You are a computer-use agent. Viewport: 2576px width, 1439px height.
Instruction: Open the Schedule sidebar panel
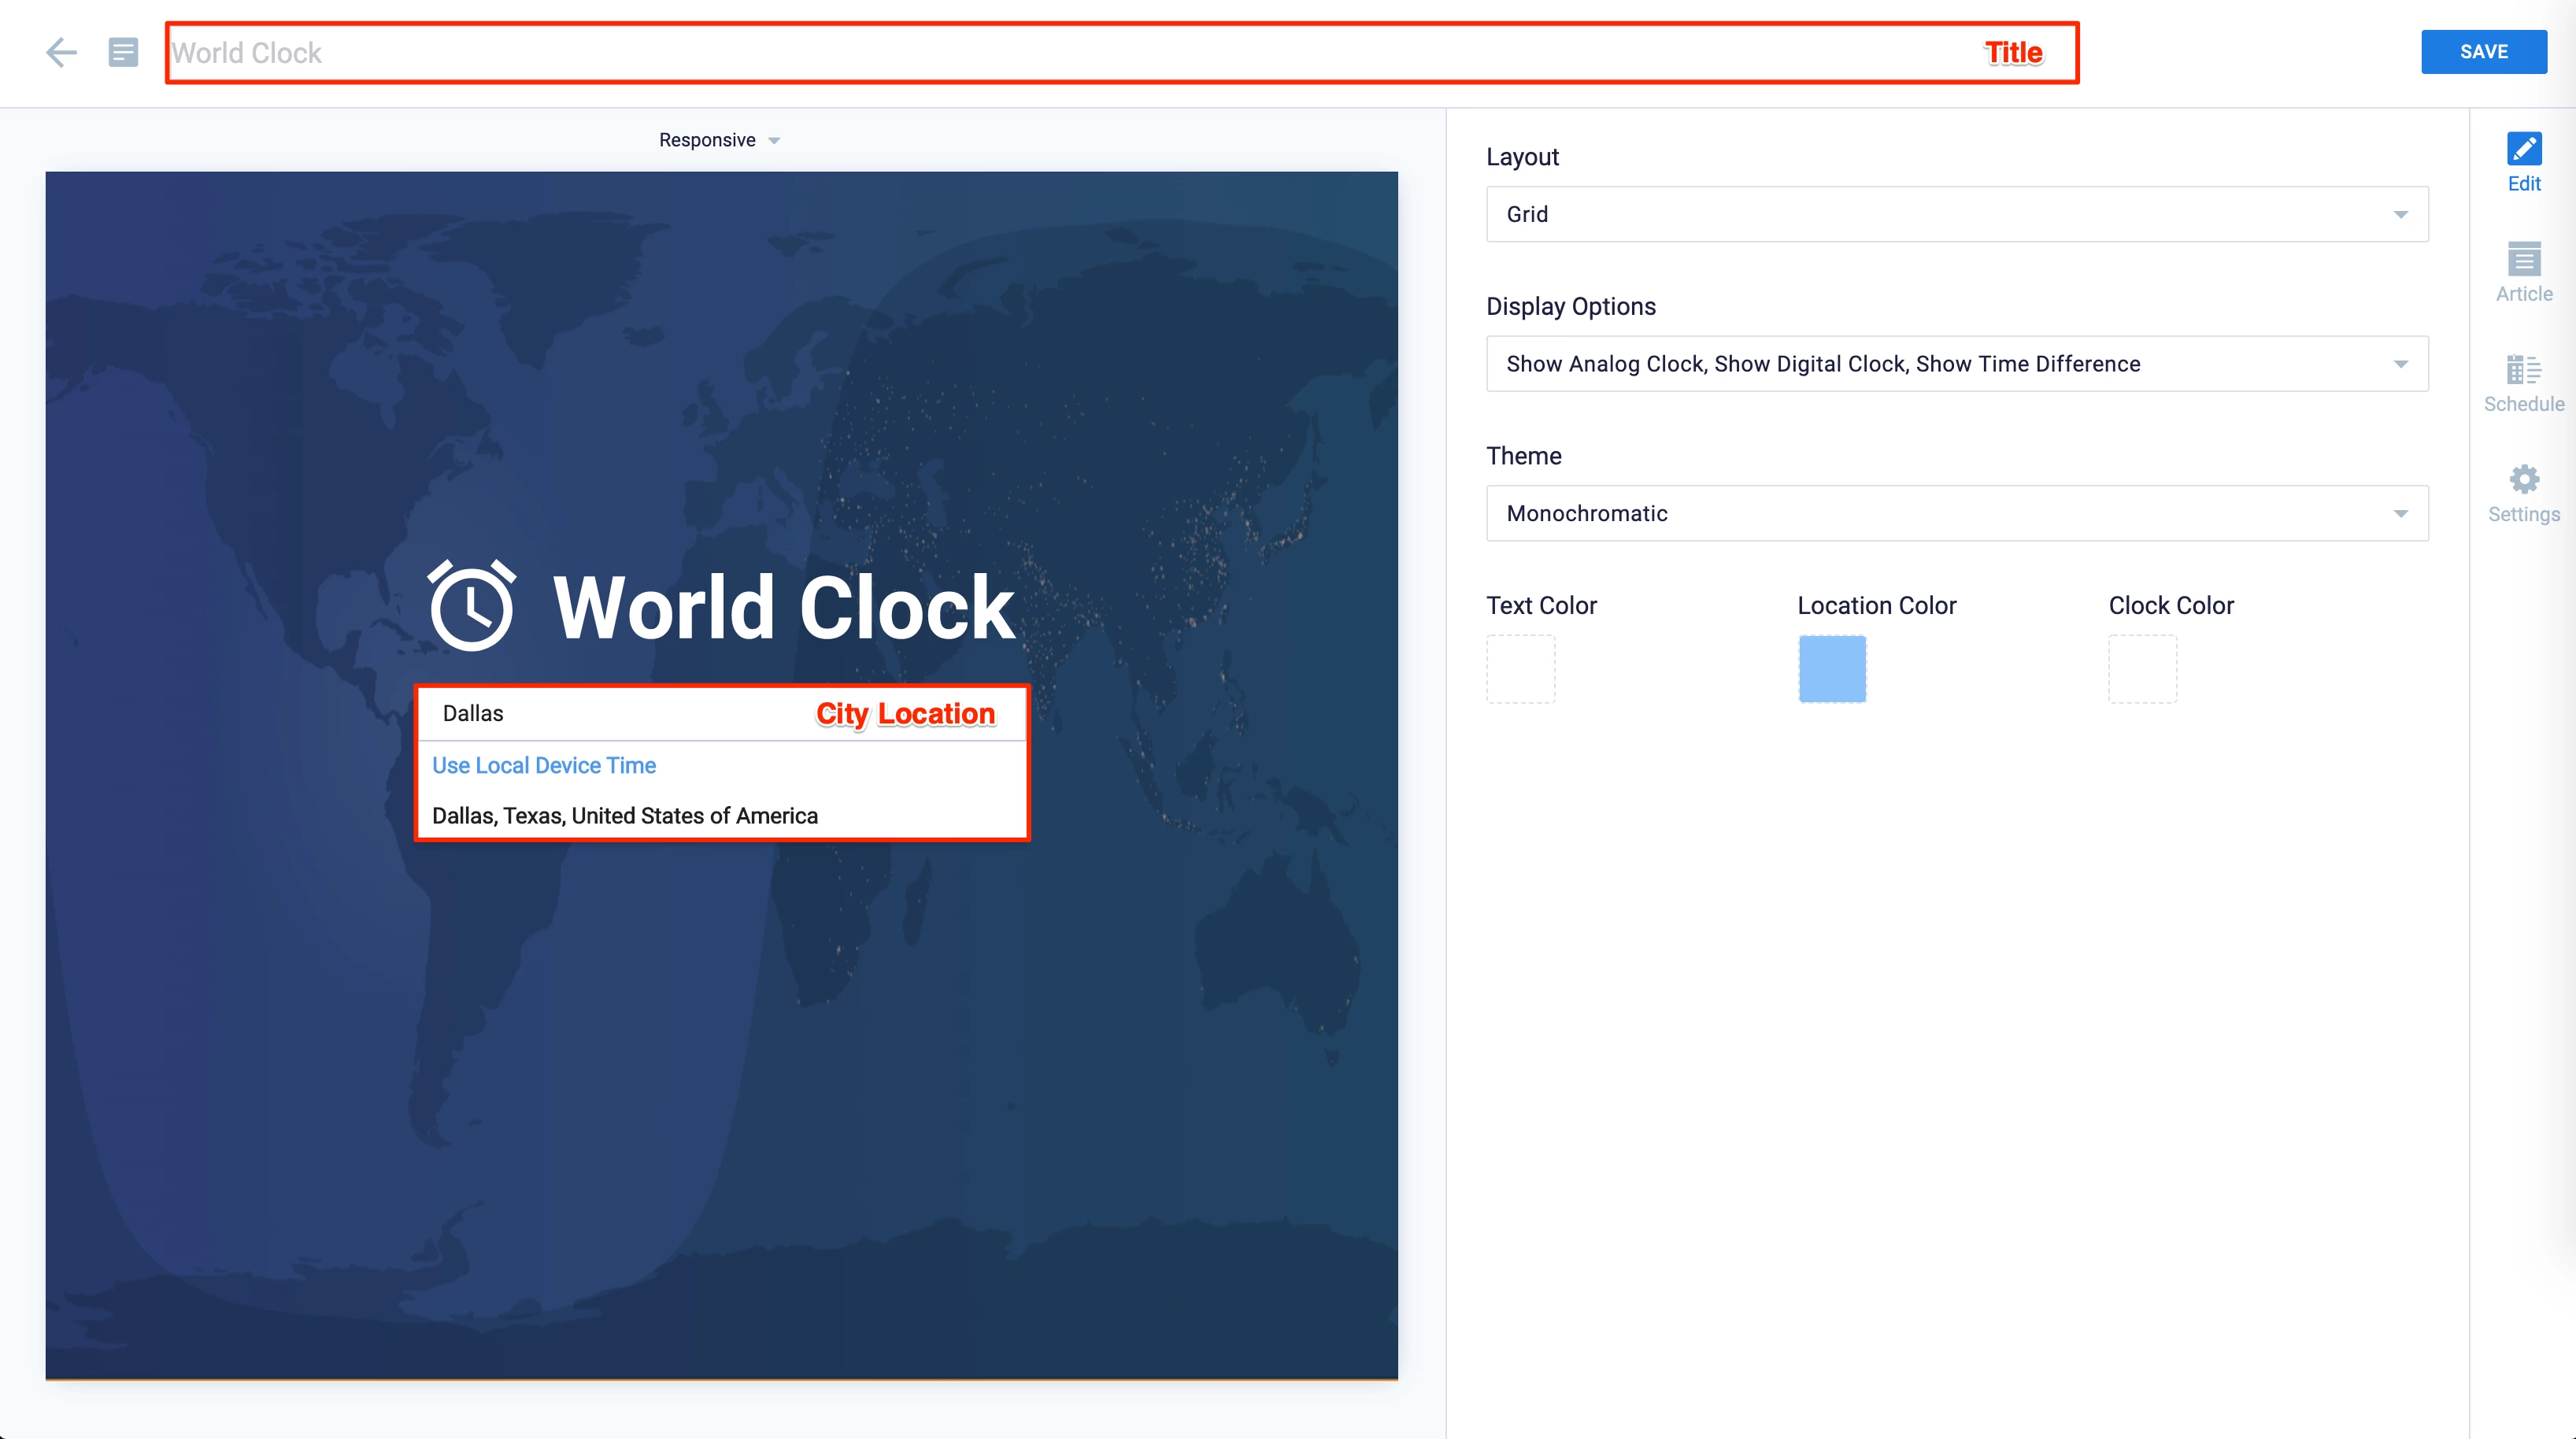pyautogui.click(x=2523, y=383)
